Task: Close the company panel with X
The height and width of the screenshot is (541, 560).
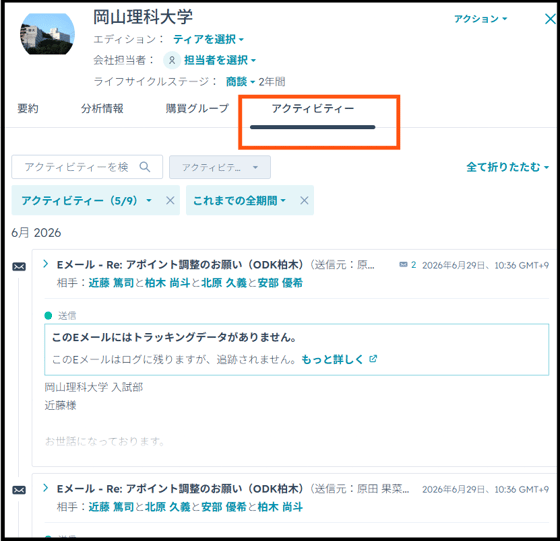Action: point(550,19)
